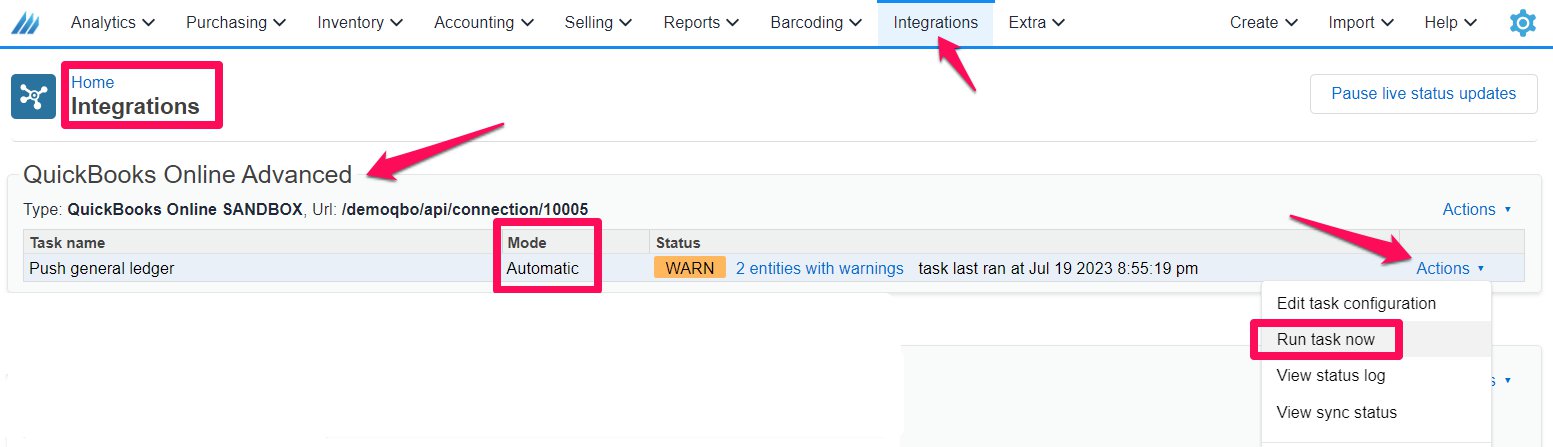Screen dimensions: 1553x447
Task: Click the Task name column header
Action: [67, 242]
